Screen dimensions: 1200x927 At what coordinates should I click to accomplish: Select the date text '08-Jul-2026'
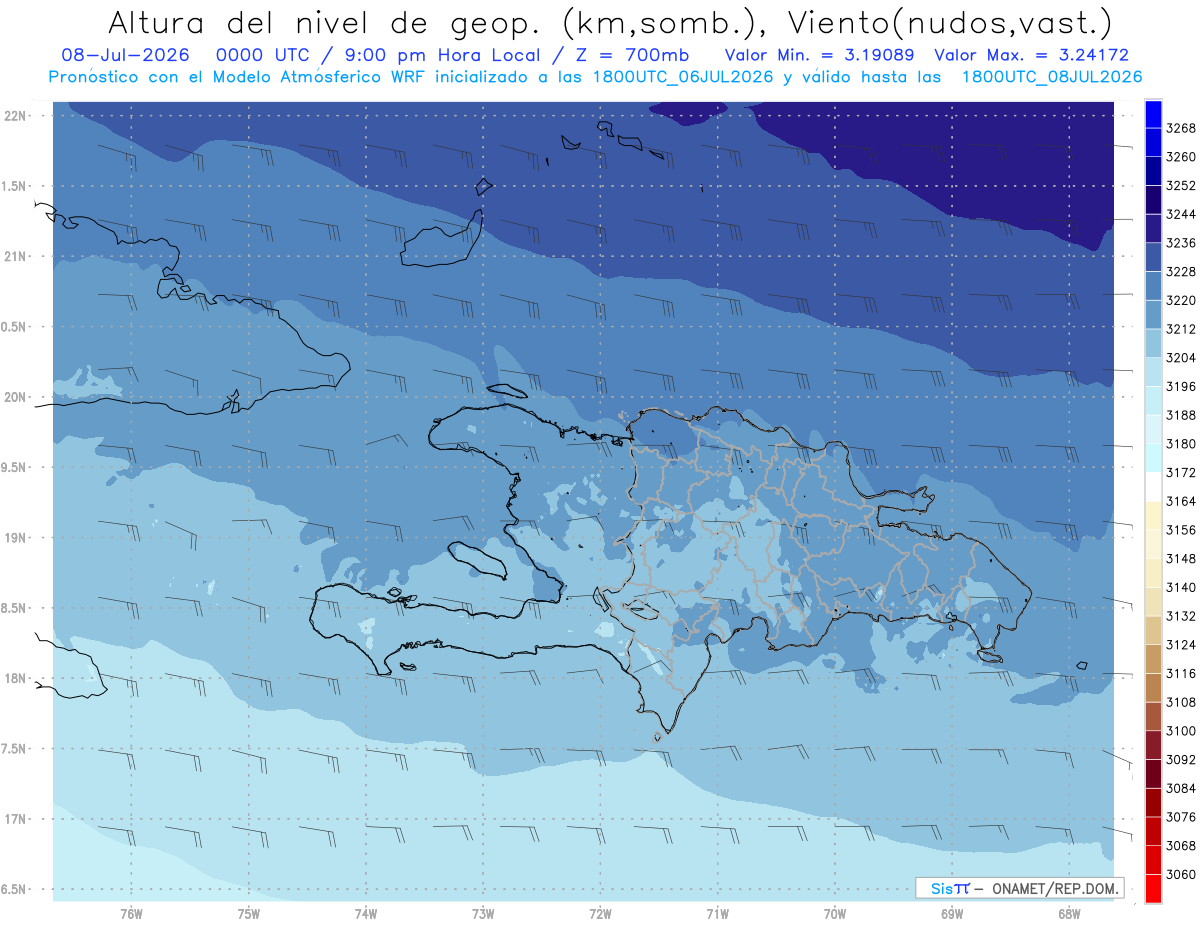[x=127, y=55]
